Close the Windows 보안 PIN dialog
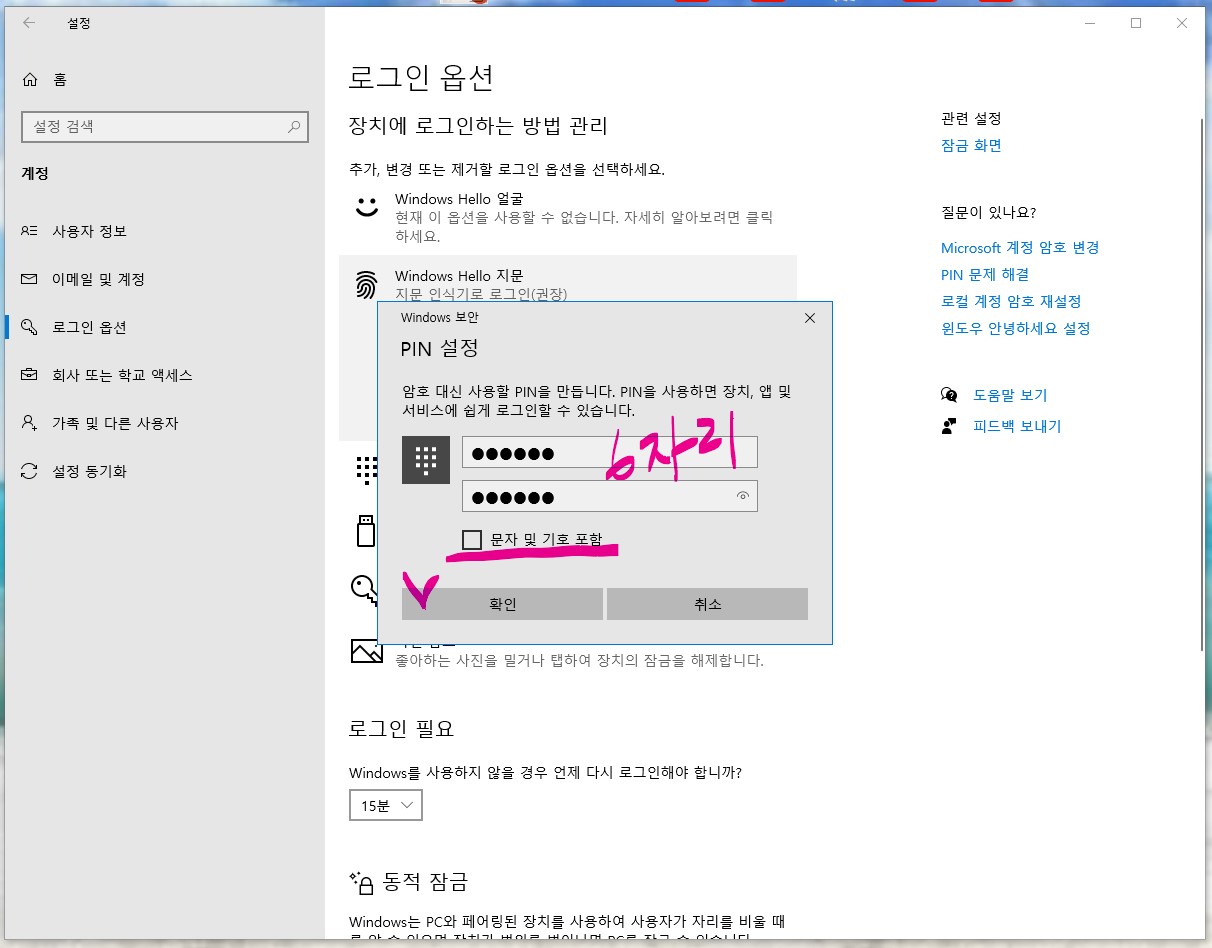 (x=810, y=318)
